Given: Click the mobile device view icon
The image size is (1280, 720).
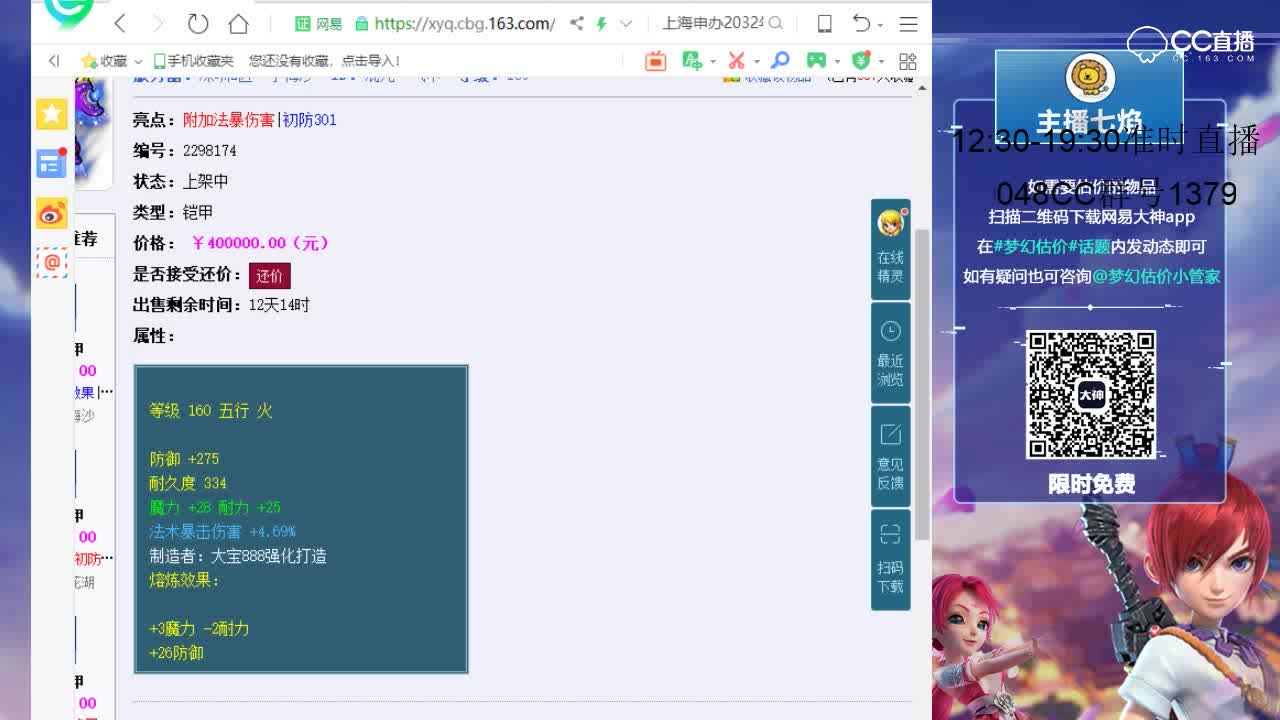Looking at the screenshot, I should click(825, 23).
